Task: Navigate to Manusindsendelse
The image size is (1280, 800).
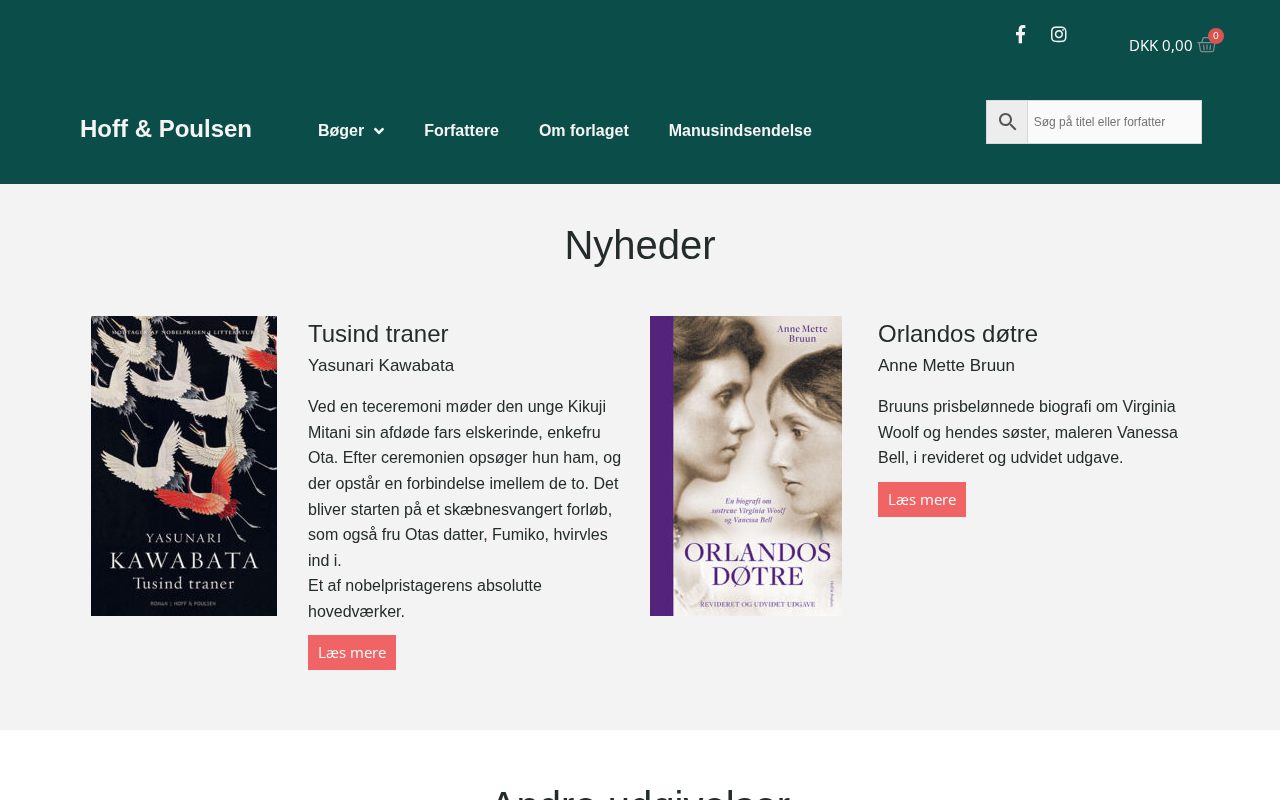Action: point(740,131)
